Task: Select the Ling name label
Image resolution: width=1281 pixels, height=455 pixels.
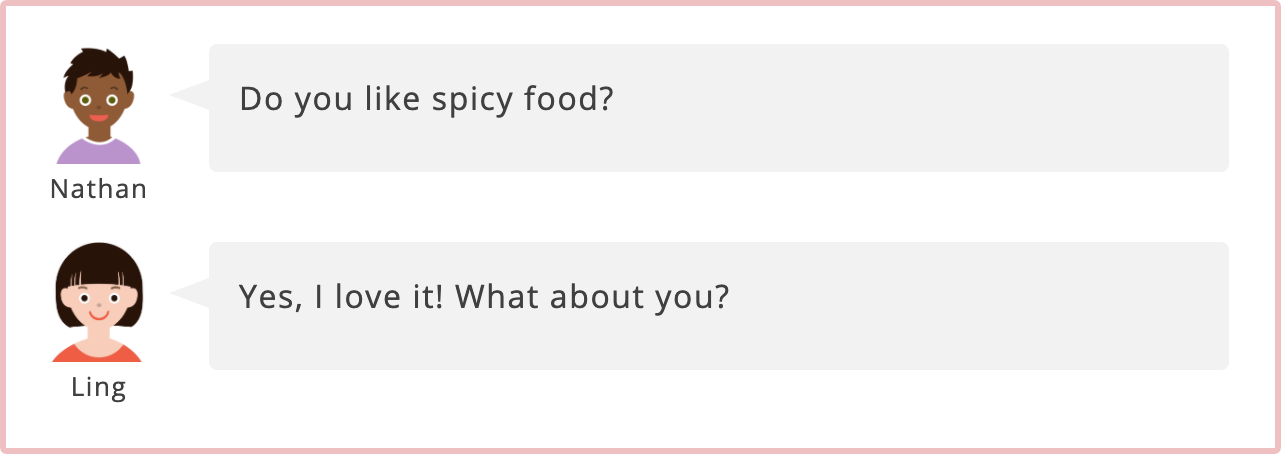Action: pyautogui.click(x=98, y=387)
